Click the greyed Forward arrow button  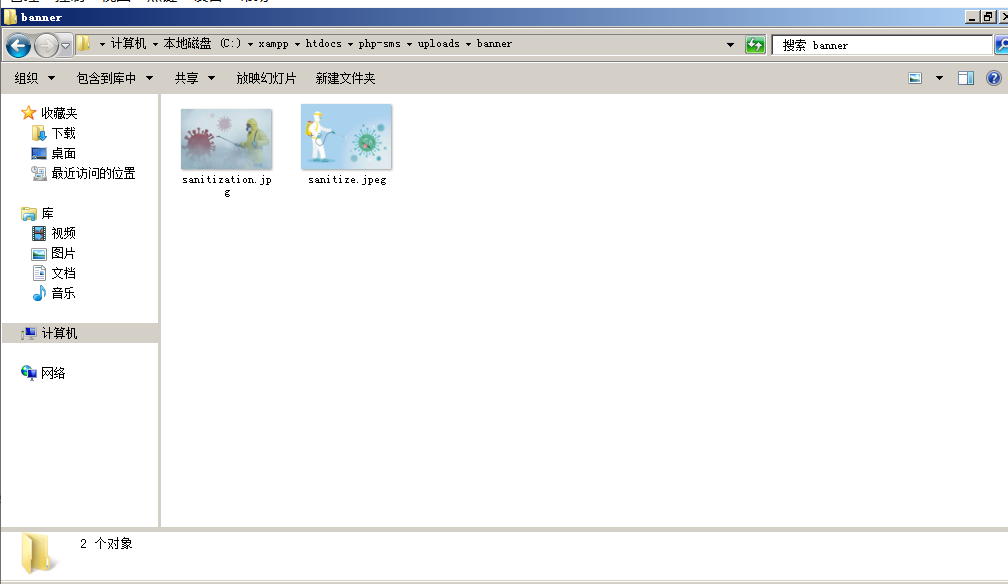(46, 46)
